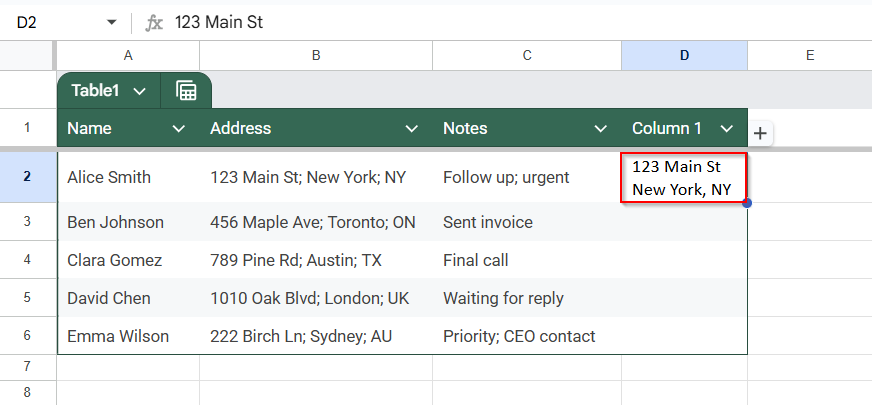
Task: Click the cell 1010 Oak Blvd; London; UK
Action: click(x=316, y=298)
